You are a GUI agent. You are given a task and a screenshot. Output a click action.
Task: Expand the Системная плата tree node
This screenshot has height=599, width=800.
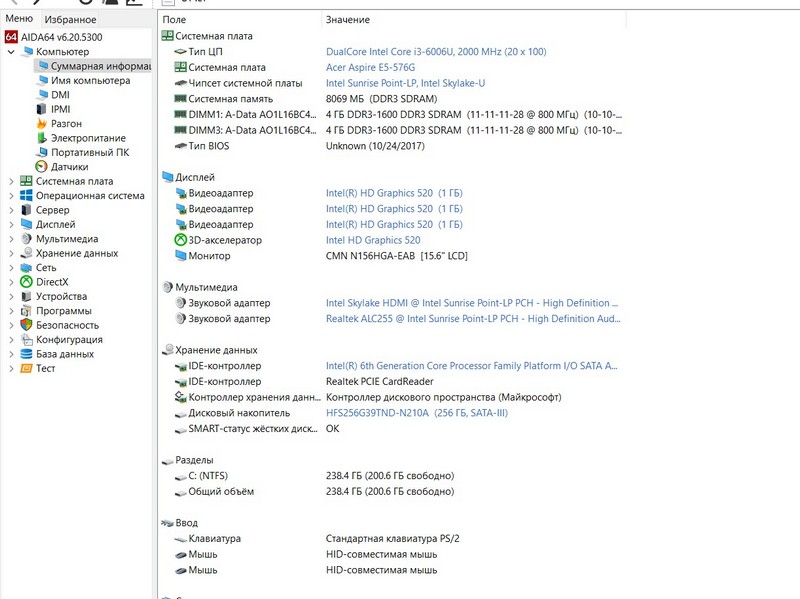coord(11,182)
